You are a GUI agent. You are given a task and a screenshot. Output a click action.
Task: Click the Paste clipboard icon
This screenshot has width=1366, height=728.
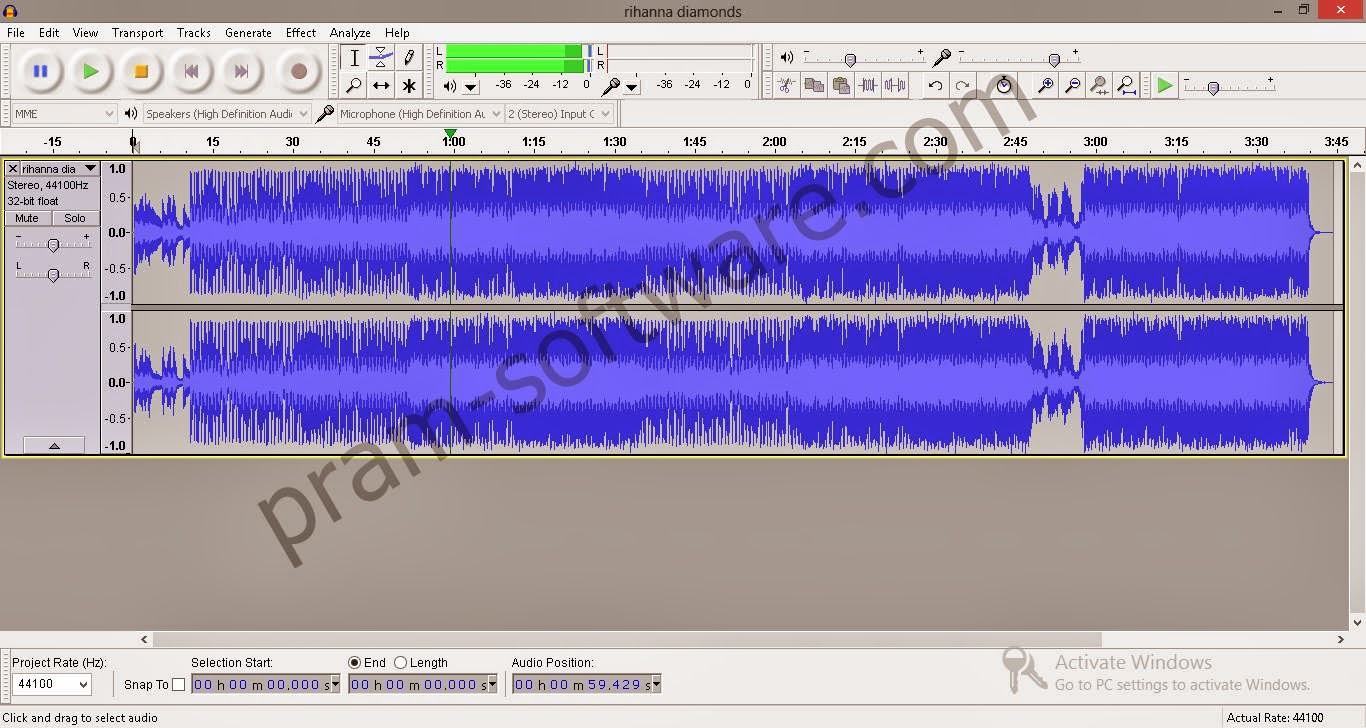[x=841, y=86]
